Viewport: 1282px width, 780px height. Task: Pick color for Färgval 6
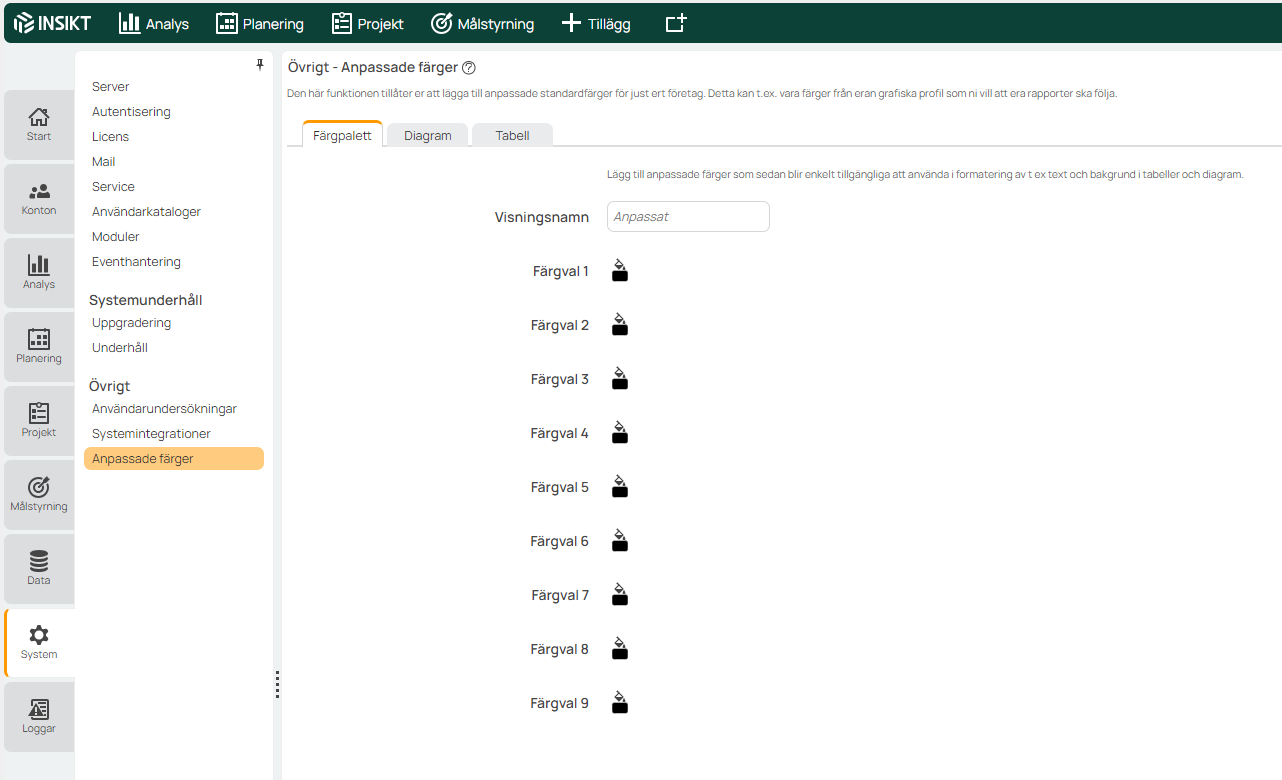tap(620, 541)
